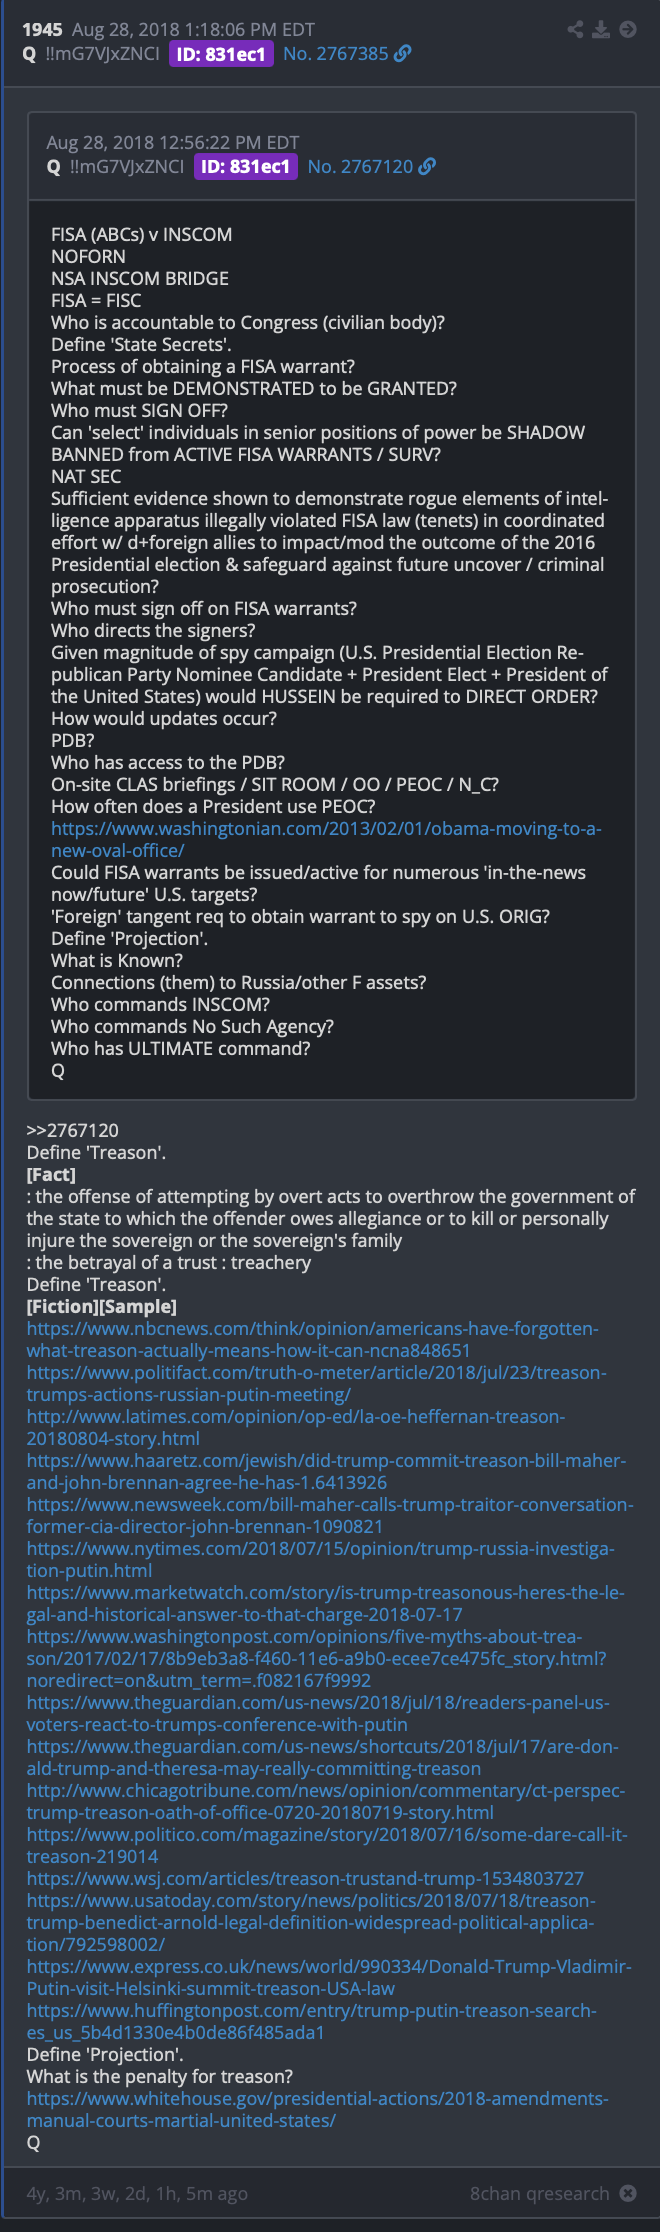This screenshot has height=2232, width=660.
Task: Open the washingtonian.com Obama oval office link
Action: click(x=326, y=839)
